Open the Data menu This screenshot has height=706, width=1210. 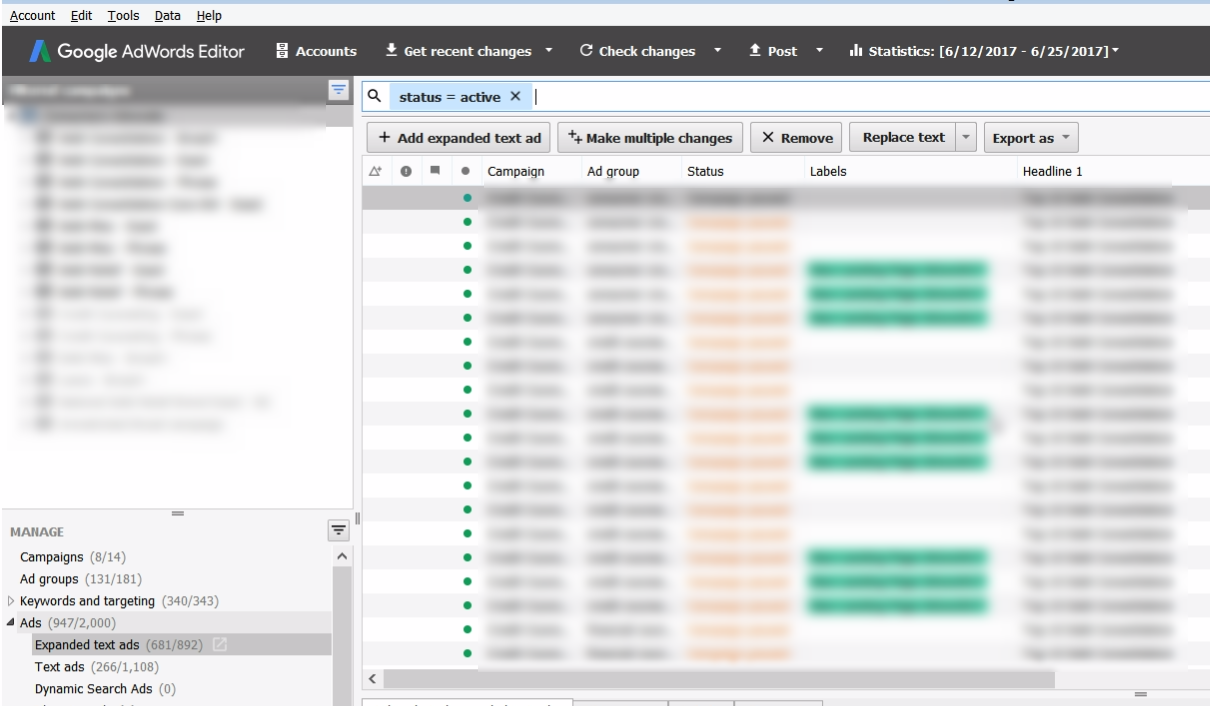coord(166,16)
